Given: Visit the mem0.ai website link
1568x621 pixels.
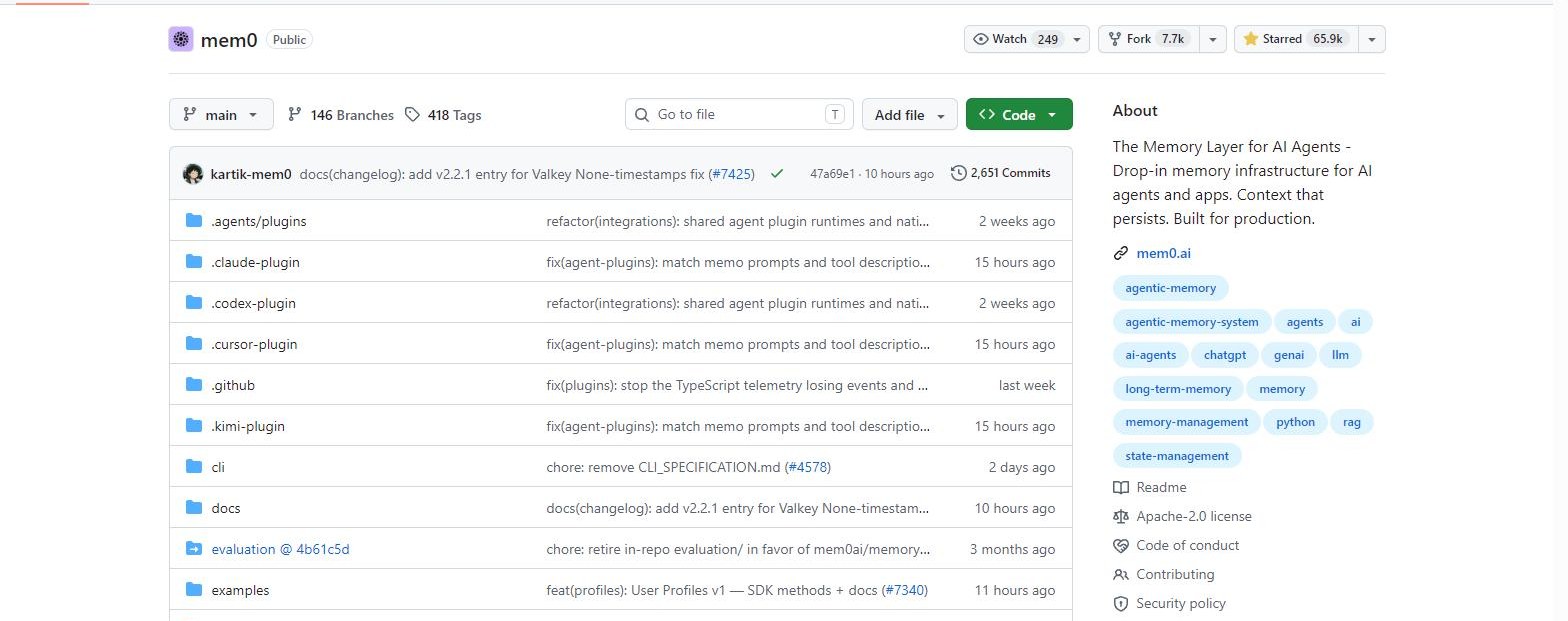Looking at the screenshot, I should point(1164,253).
